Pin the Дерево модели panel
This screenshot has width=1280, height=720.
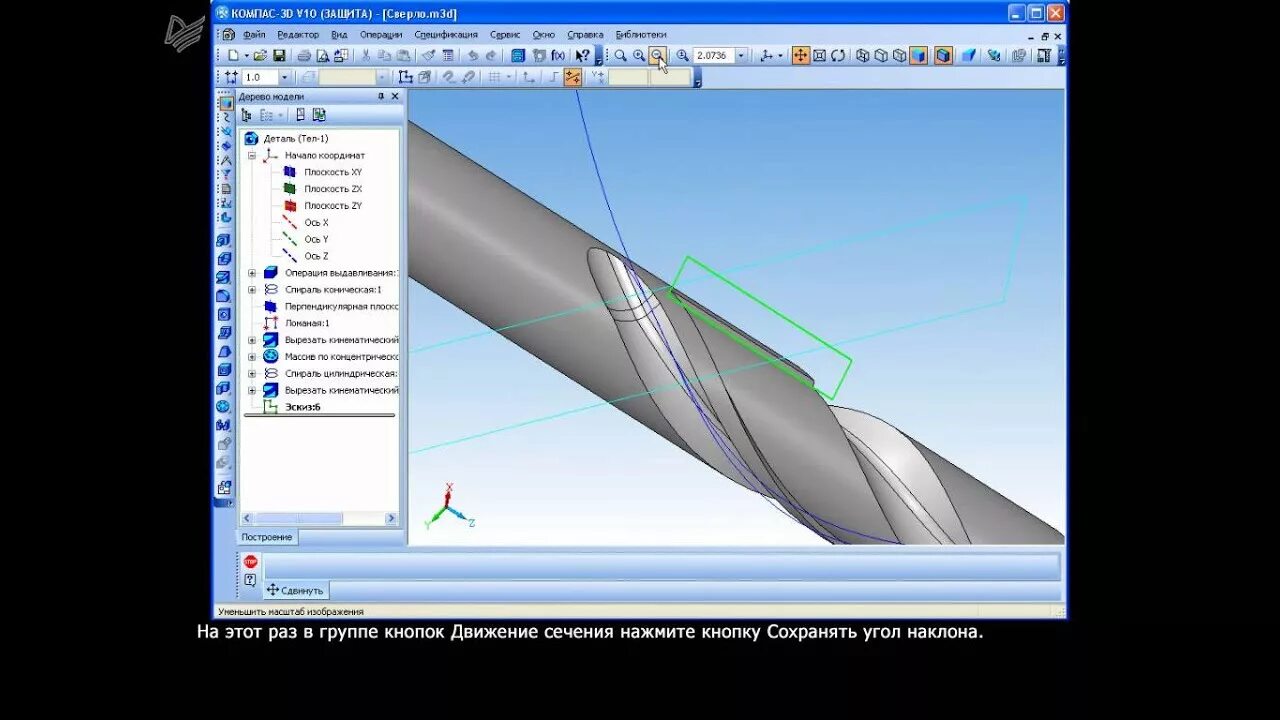(380, 97)
